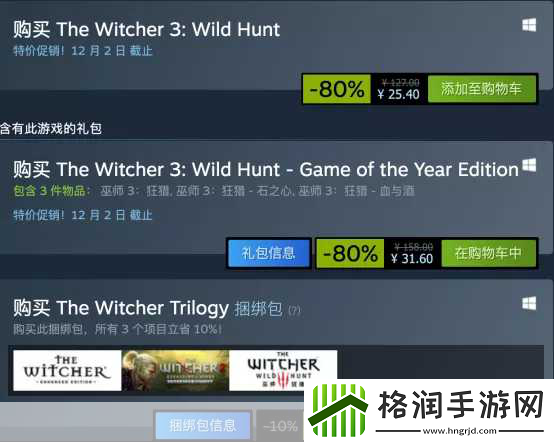This screenshot has width=554, height=442.
Task: Click Windows icon beside Witcher 3 Wild Hunt
Action: pyautogui.click(x=529, y=25)
